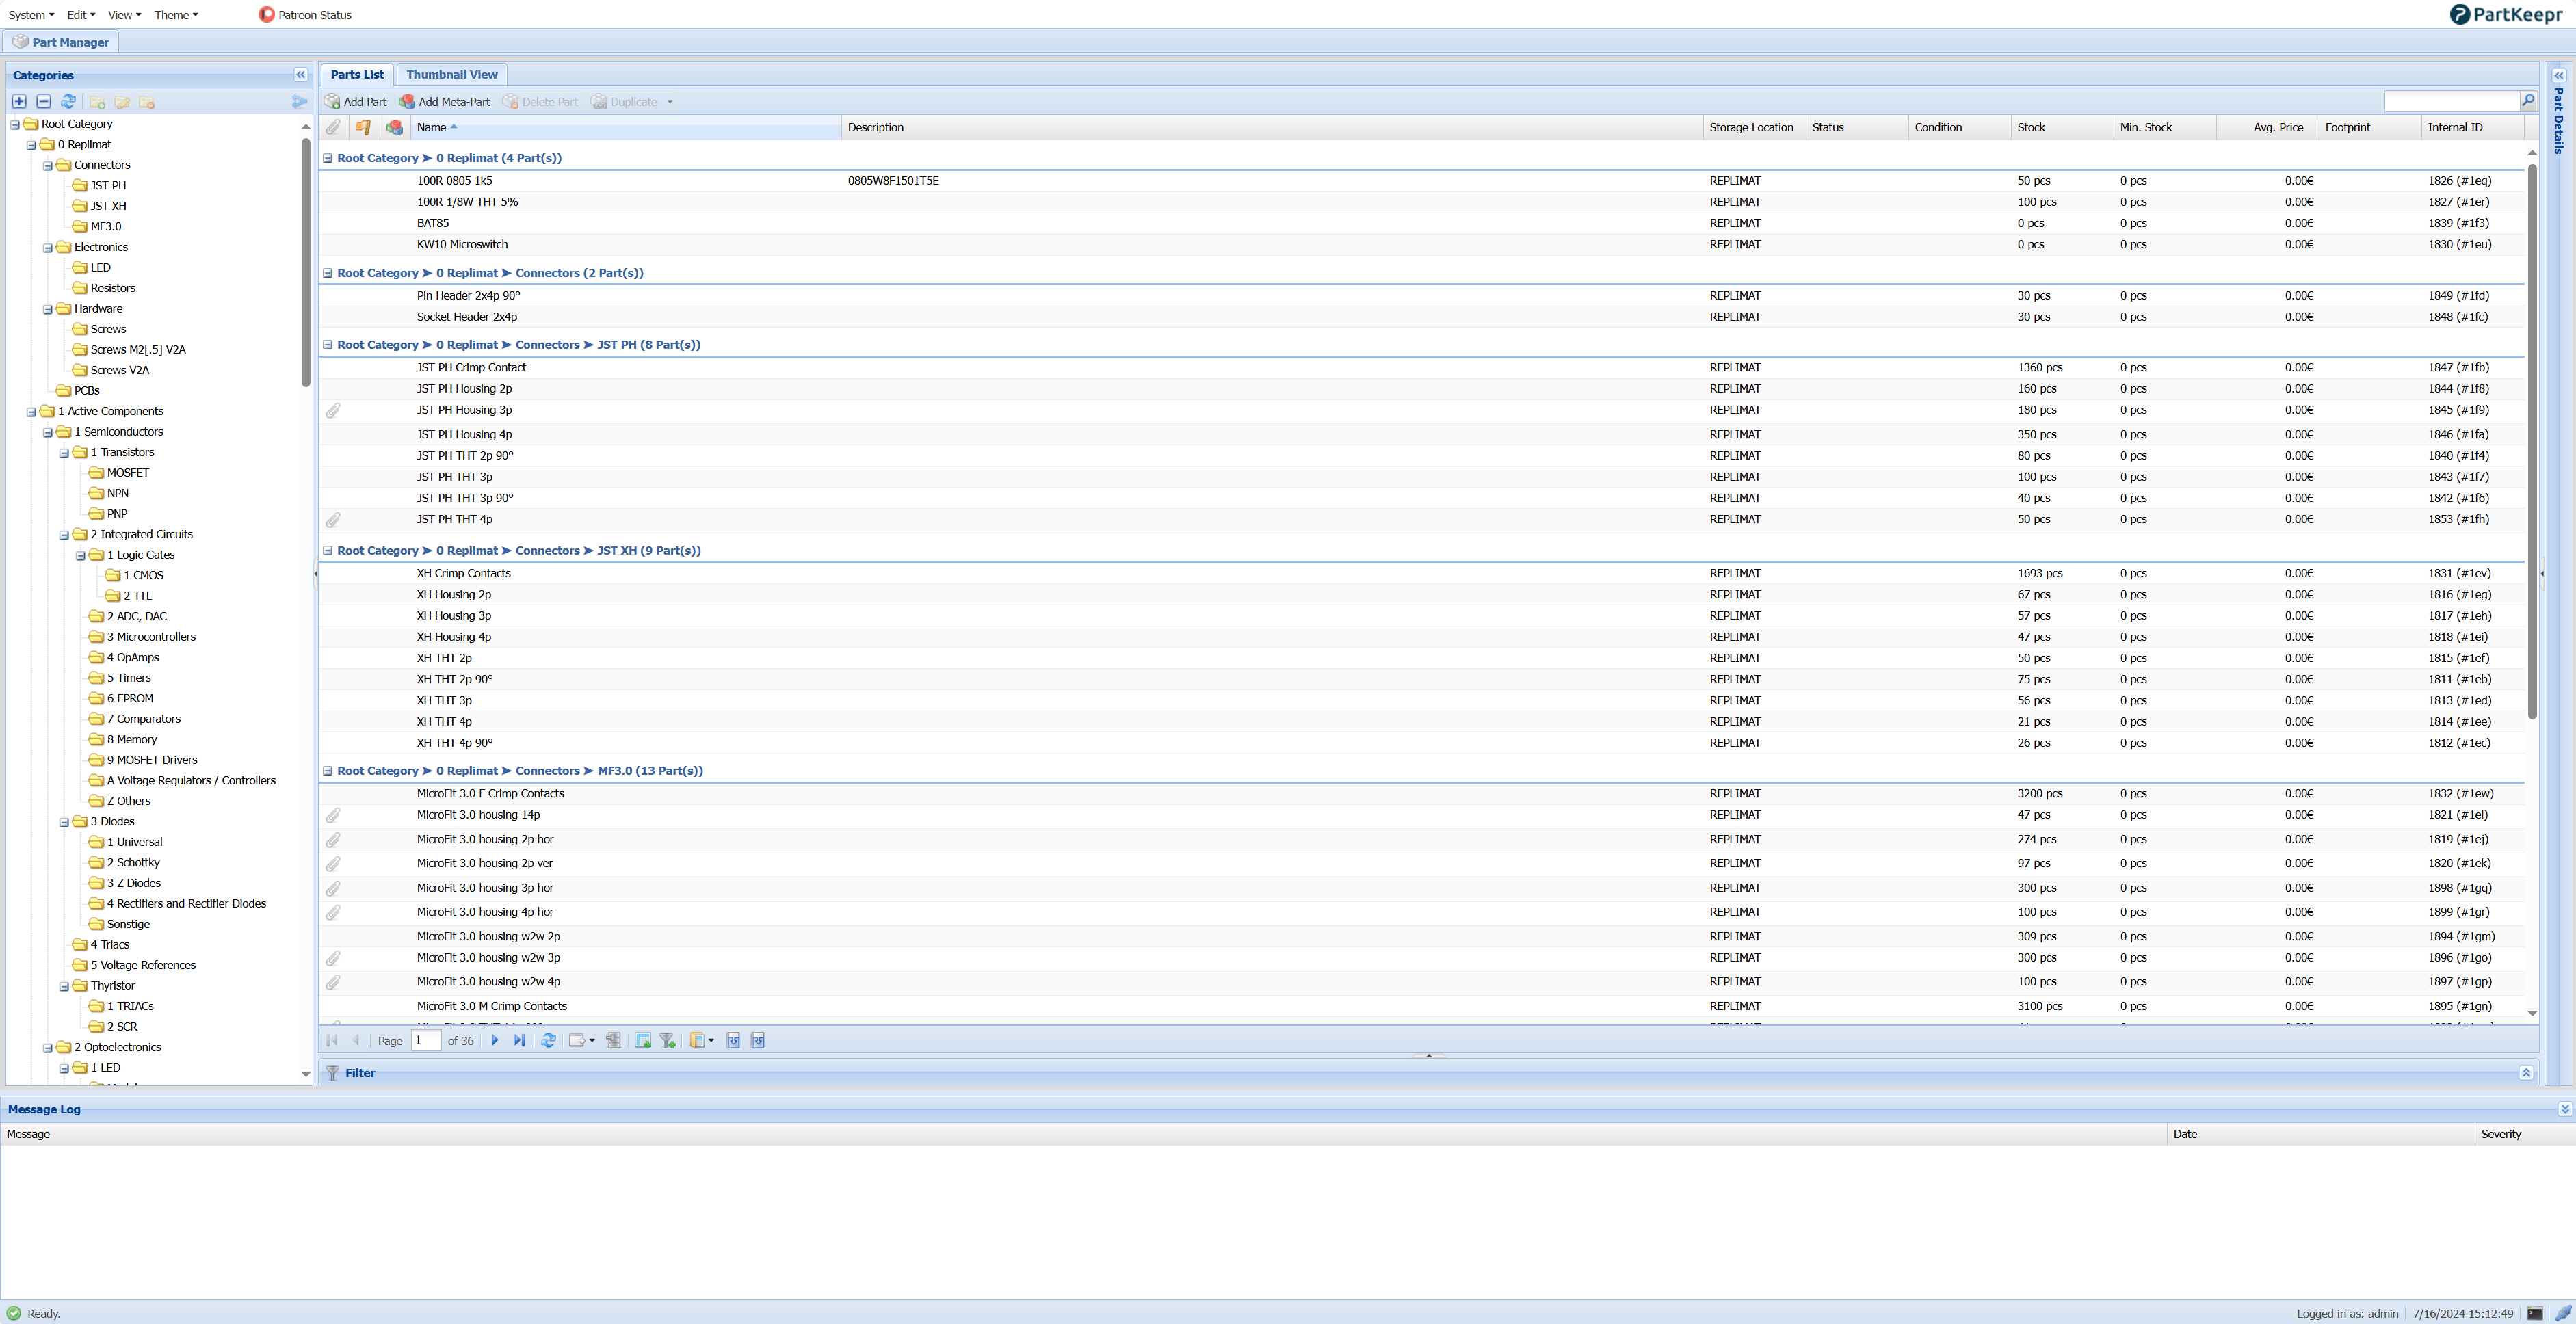
Task: Collapse the Connectors tree node
Action: point(48,166)
